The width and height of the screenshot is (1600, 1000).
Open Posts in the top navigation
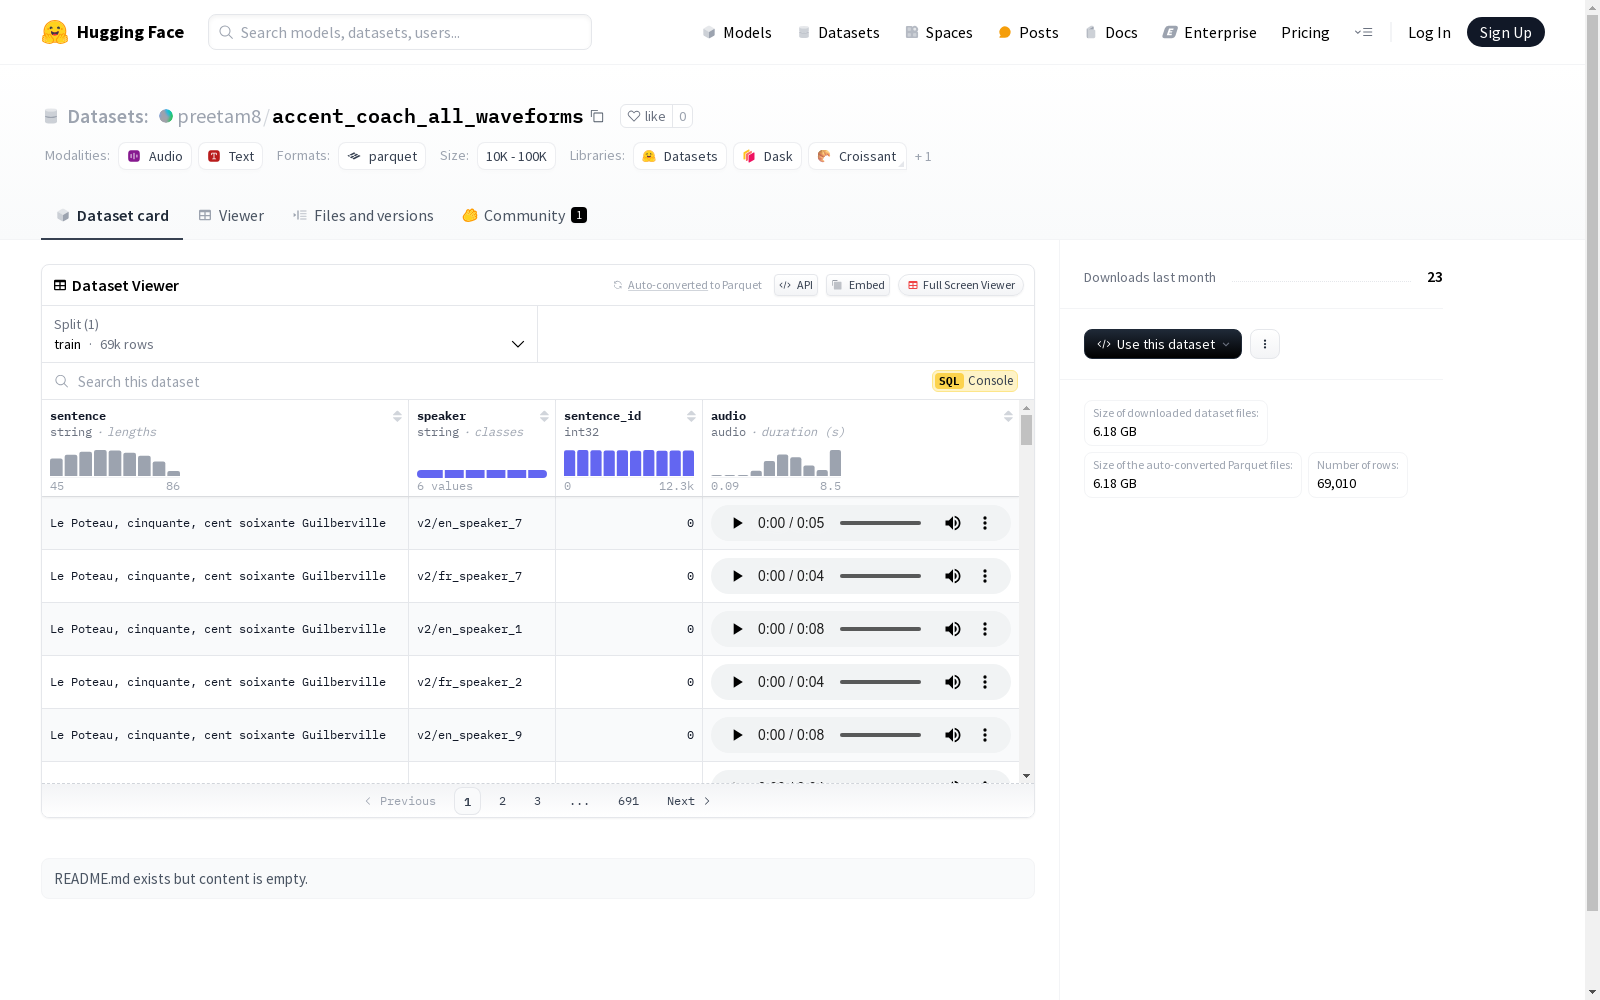click(1029, 32)
